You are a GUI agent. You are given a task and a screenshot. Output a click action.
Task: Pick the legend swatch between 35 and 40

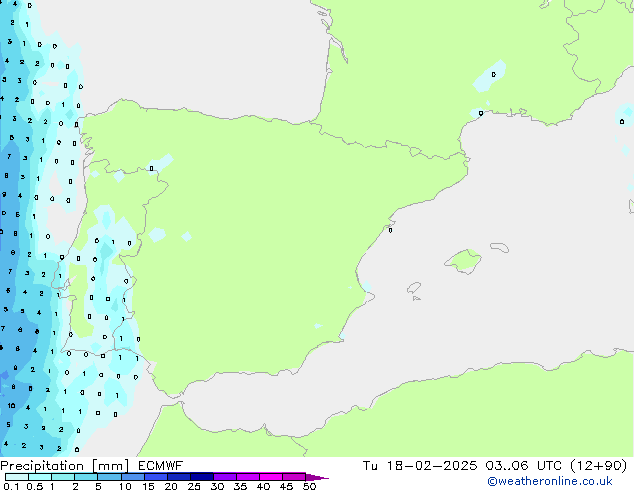coord(248,477)
